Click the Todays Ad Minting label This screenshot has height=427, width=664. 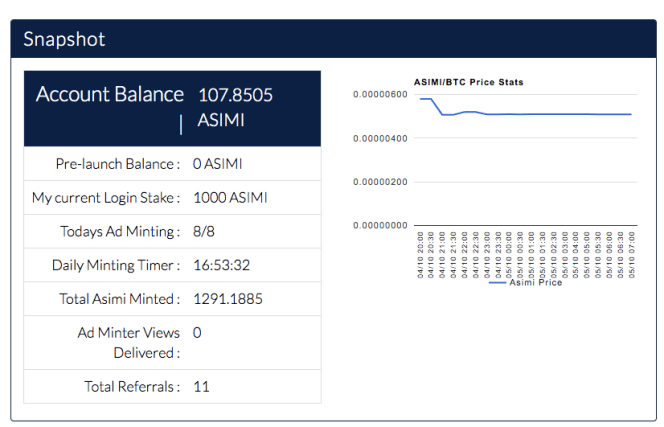(120, 232)
